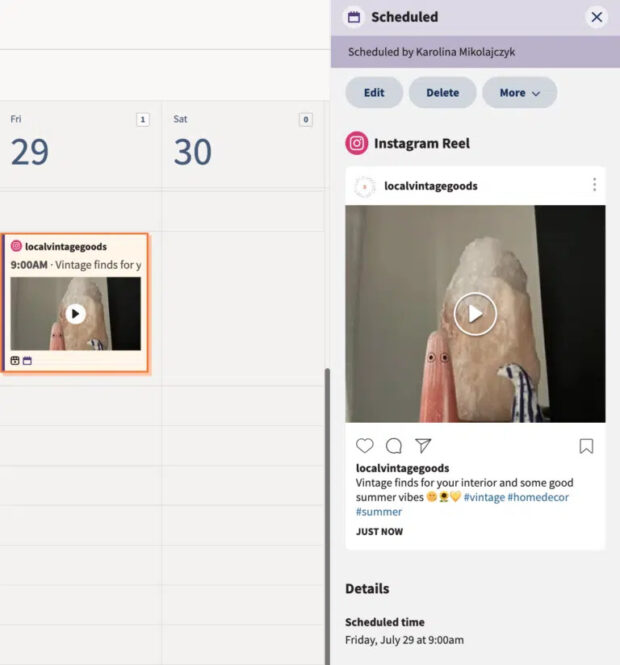The height and width of the screenshot is (665, 620).
Task: Click the #vintage hashtag
Action: (484, 497)
